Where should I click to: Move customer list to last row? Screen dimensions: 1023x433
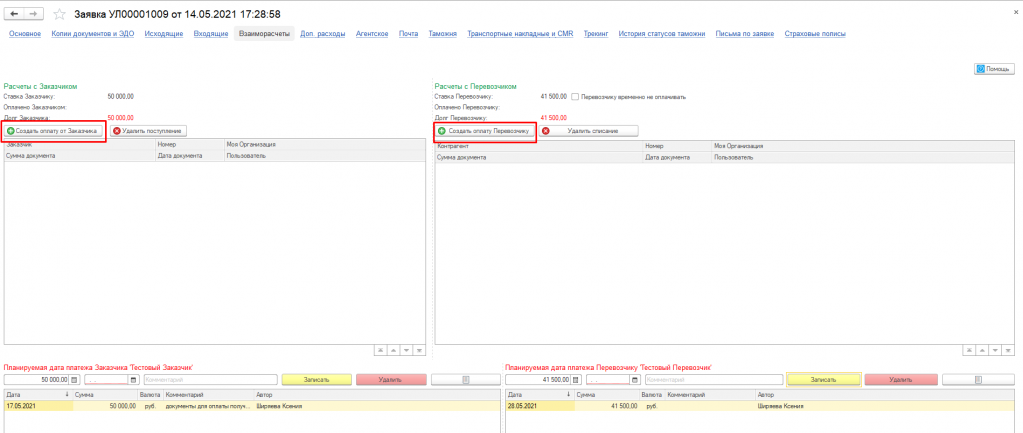pyautogui.click(x=419, y=350)
